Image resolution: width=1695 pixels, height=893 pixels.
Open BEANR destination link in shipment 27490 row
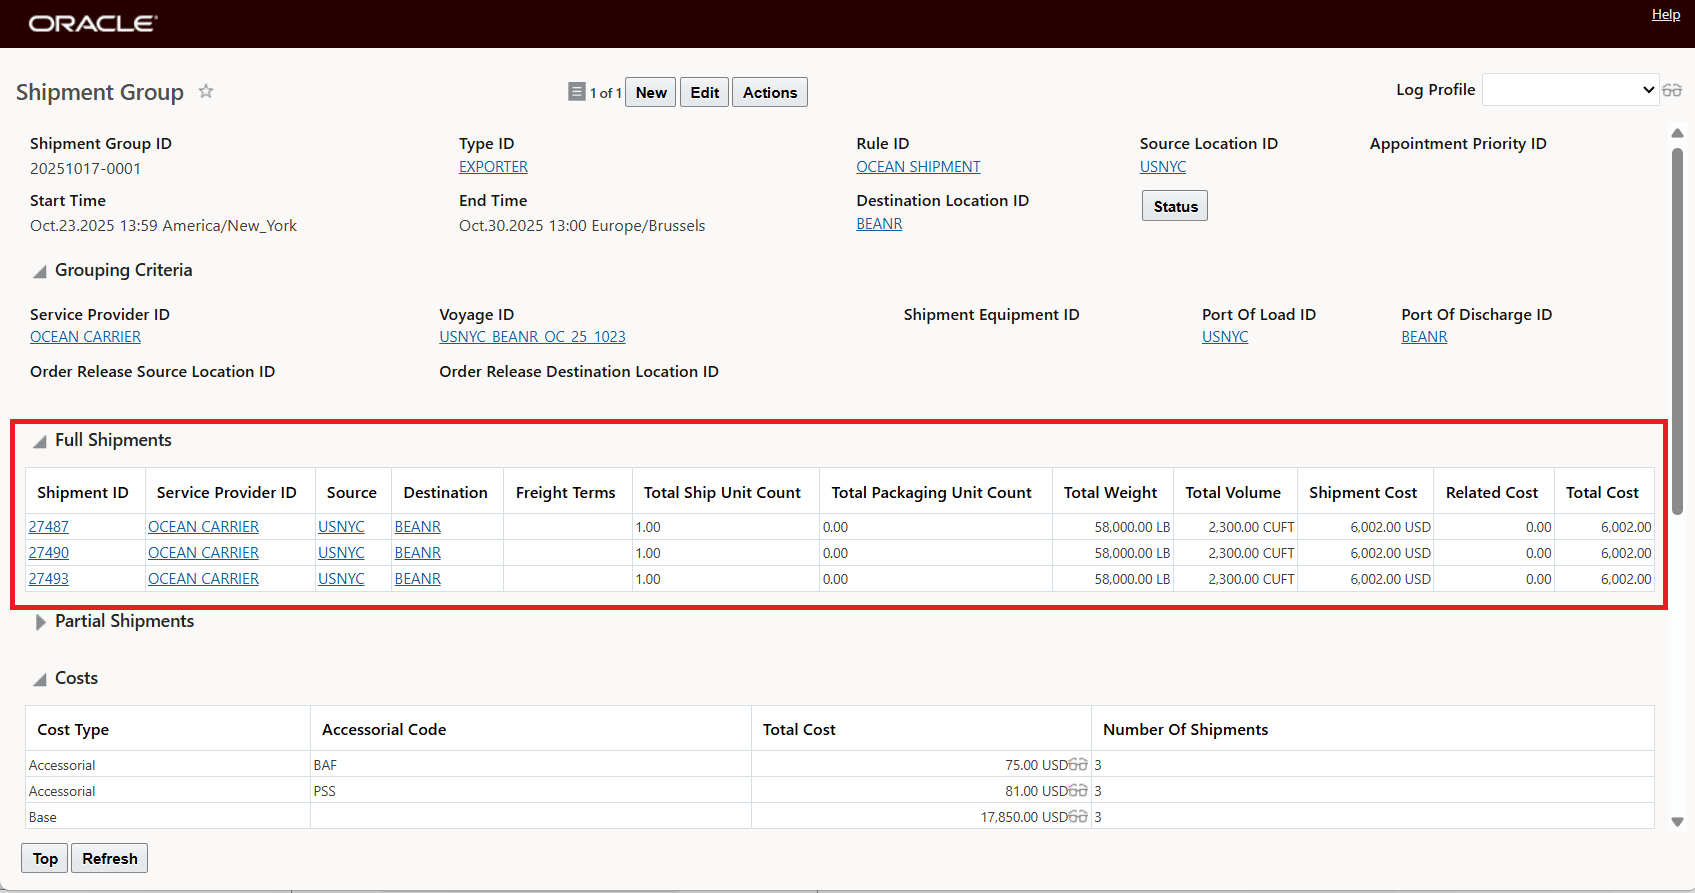pyautogui.click(x=418, y=553)
